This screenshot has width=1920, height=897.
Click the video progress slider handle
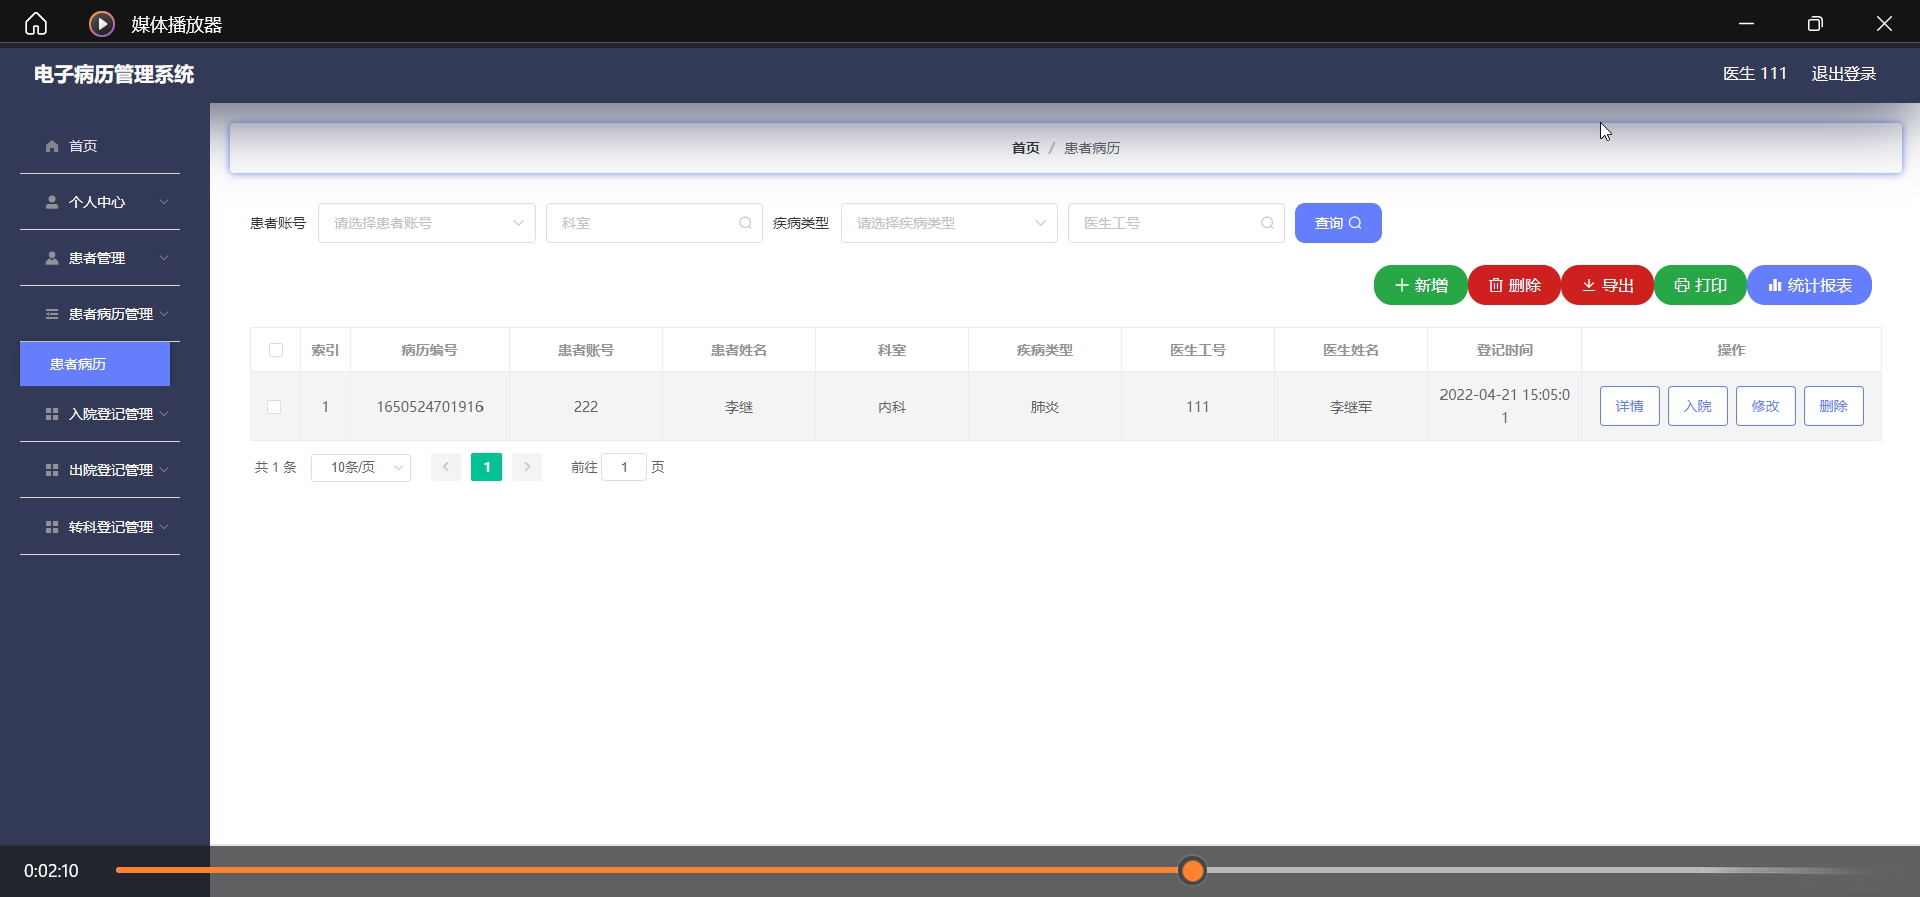[1192, 871]
